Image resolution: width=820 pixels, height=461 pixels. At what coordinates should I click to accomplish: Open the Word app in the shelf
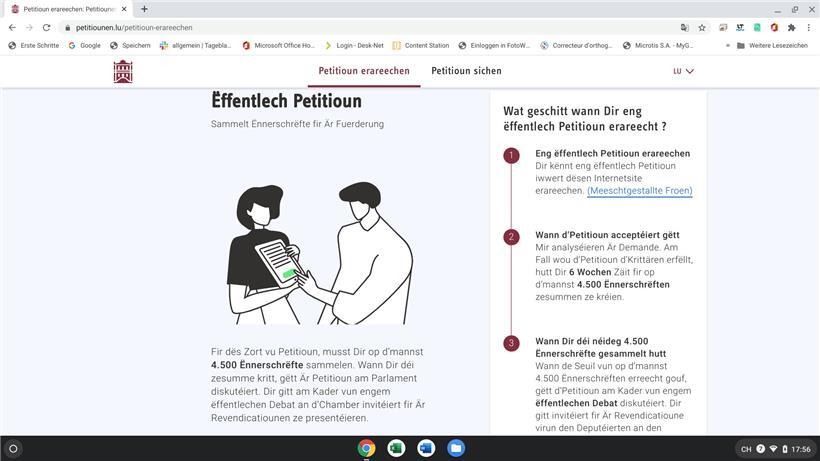426,448
